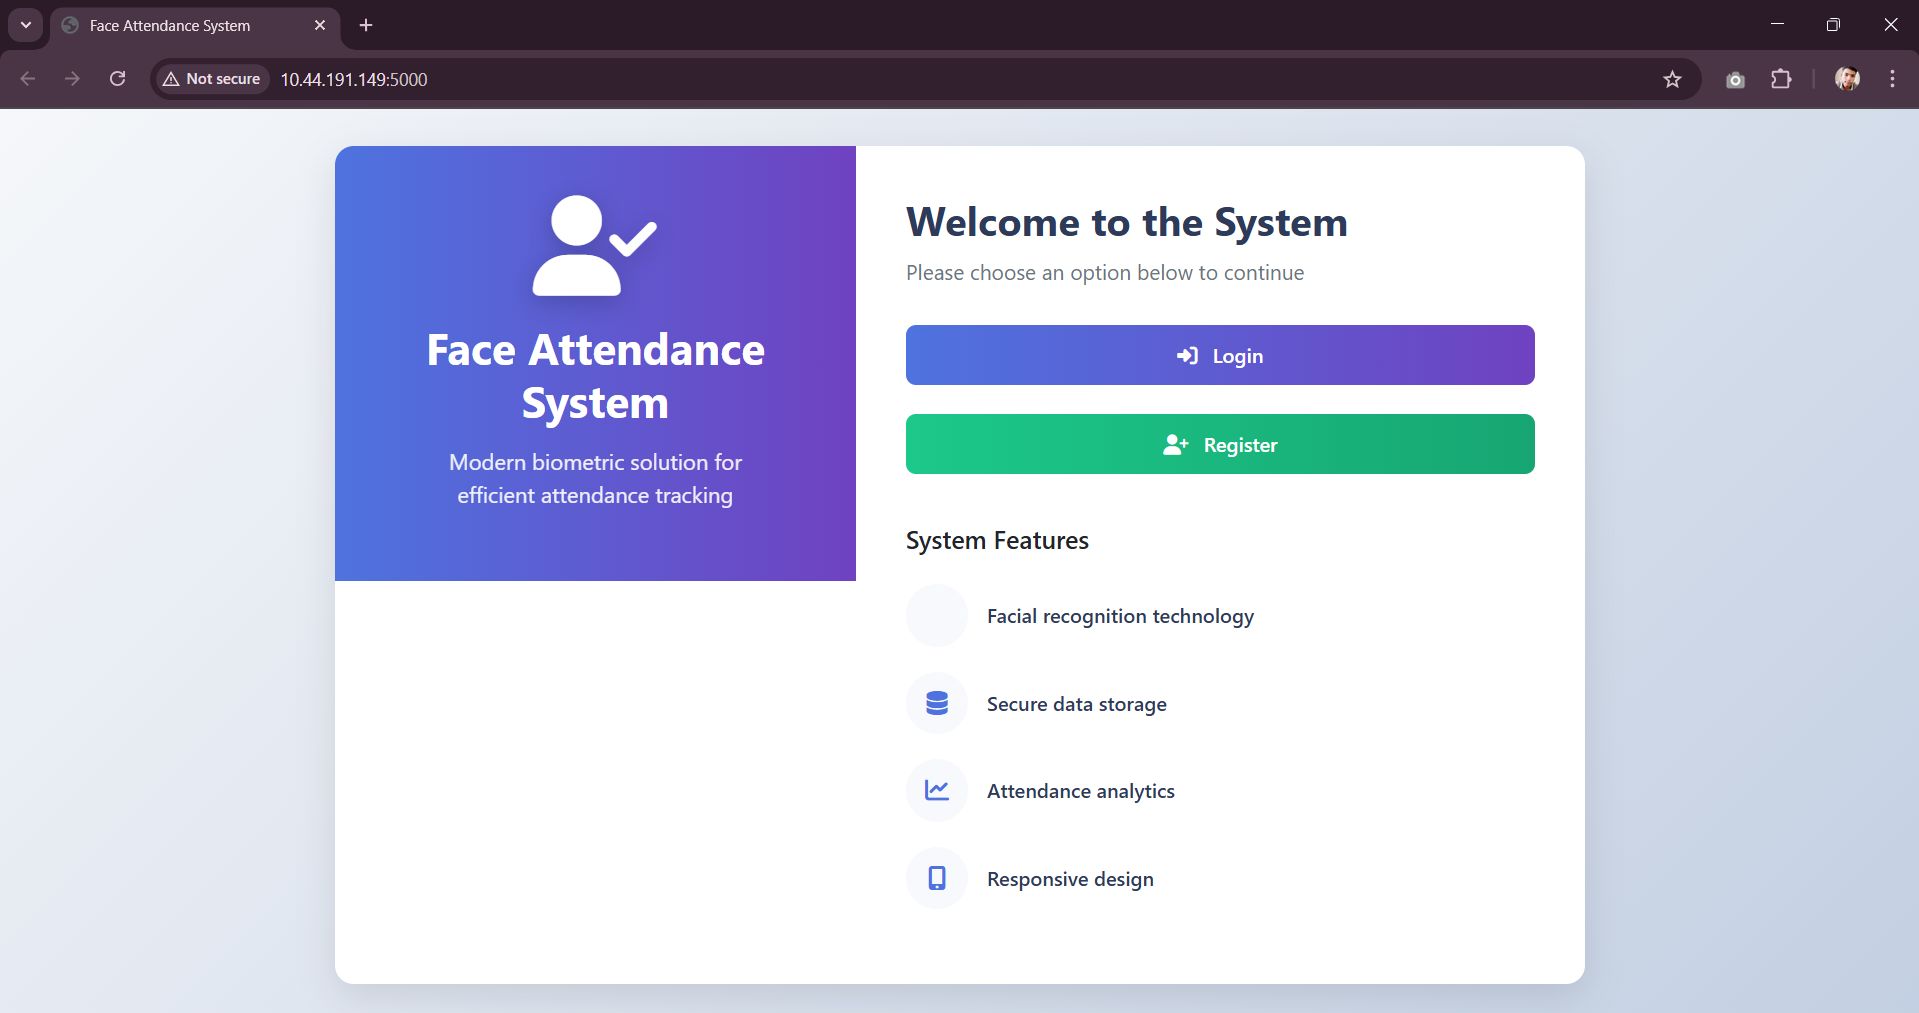1919x1013 pixels.
Task: Expand the tab search dropdown arrow
Action: (x=26, y=25)
